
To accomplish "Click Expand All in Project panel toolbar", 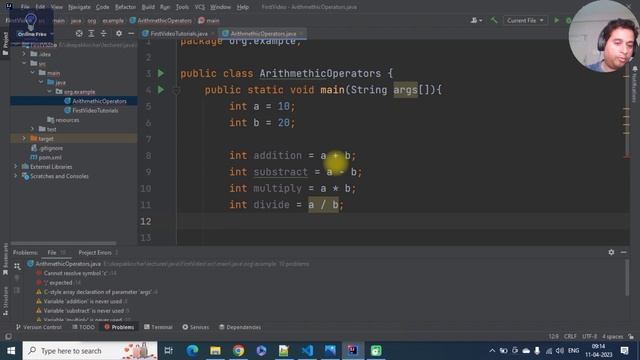I will 91,33.
